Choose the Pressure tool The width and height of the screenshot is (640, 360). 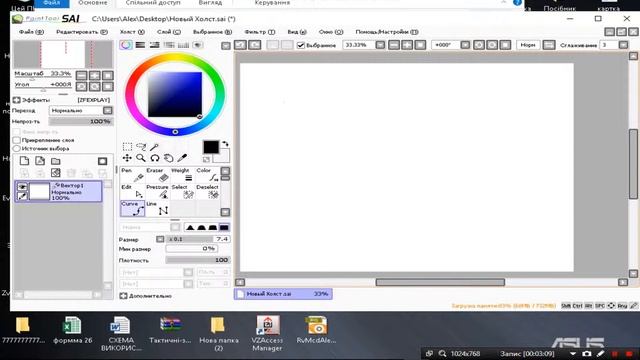coord(158,191)
